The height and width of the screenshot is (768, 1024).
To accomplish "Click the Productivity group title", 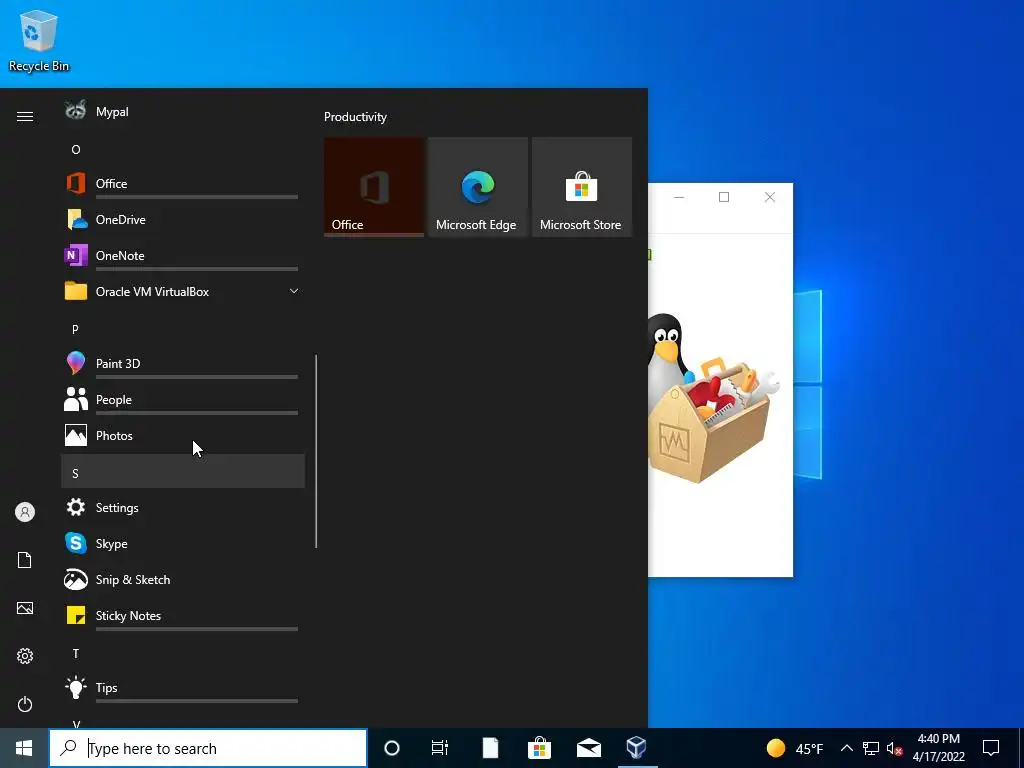I will (x=355, y=117).
